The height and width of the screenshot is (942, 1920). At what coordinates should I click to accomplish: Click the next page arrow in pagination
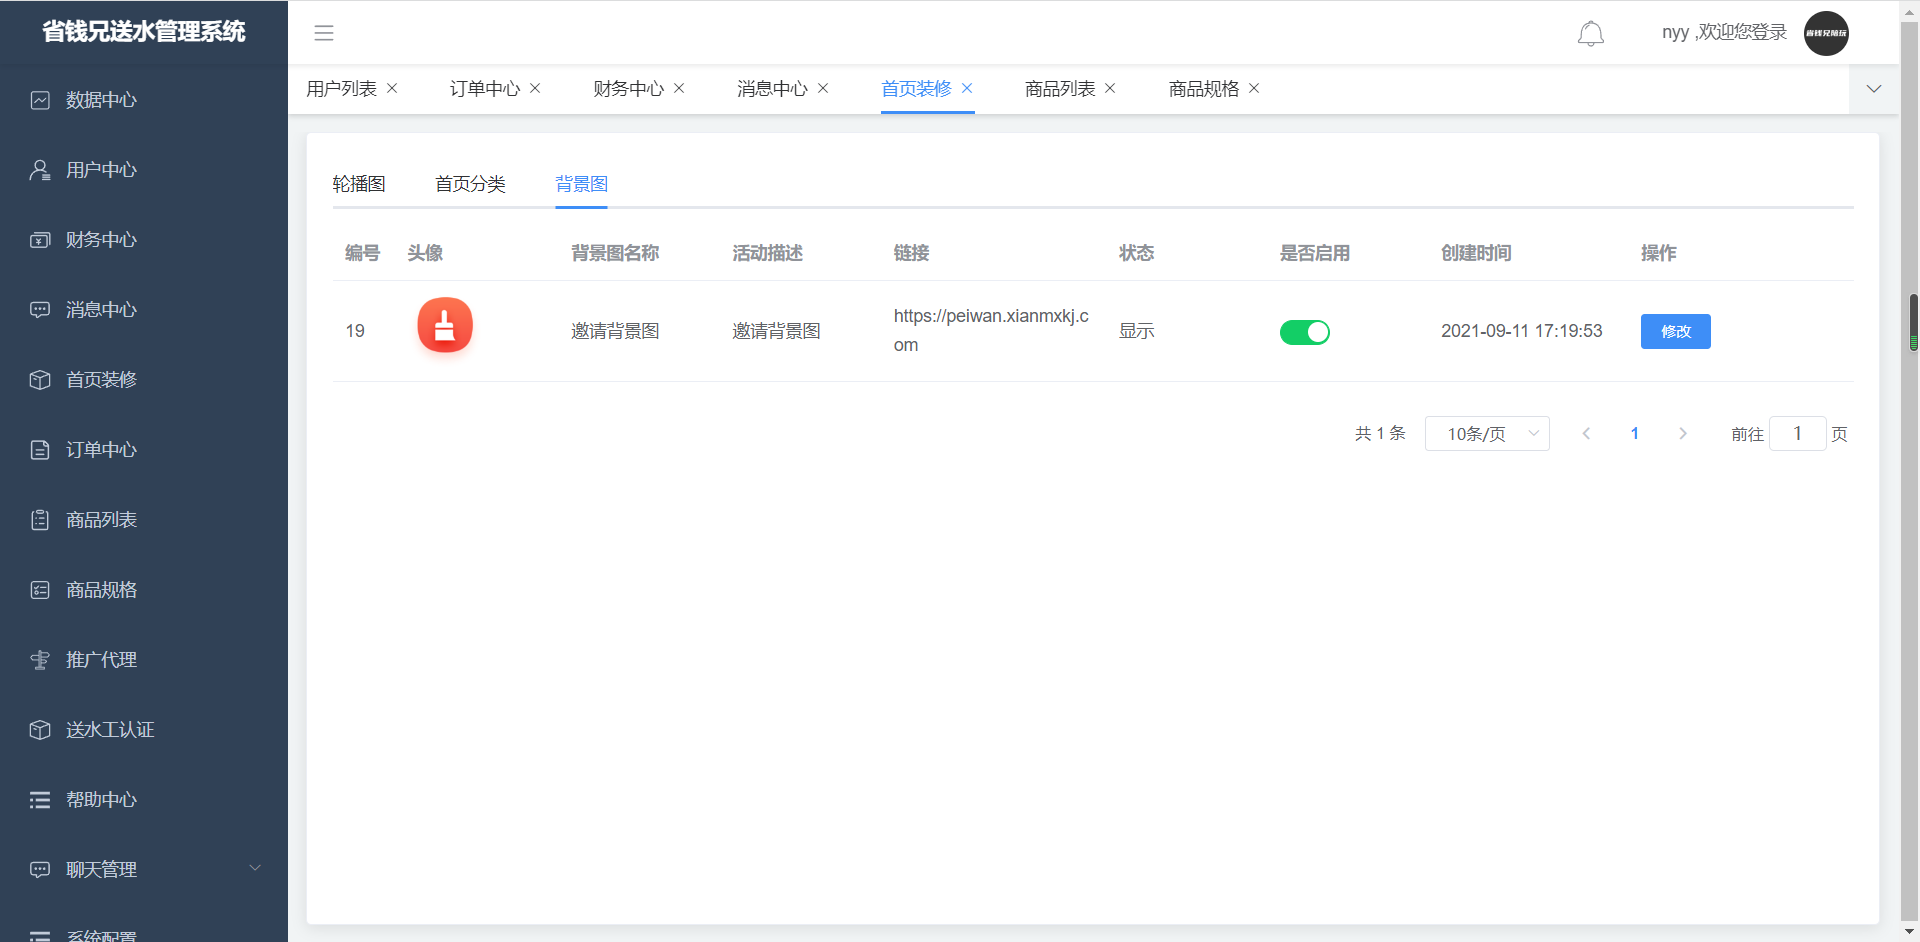pos(1683,434)
